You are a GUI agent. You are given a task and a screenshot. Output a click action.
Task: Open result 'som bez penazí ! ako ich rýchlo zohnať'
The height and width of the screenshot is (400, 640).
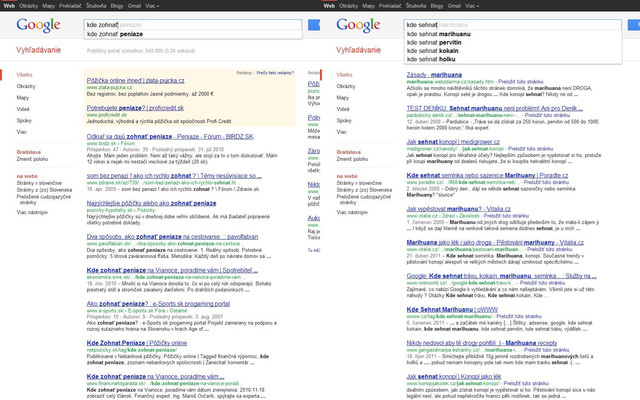click(x=174, y=176)
